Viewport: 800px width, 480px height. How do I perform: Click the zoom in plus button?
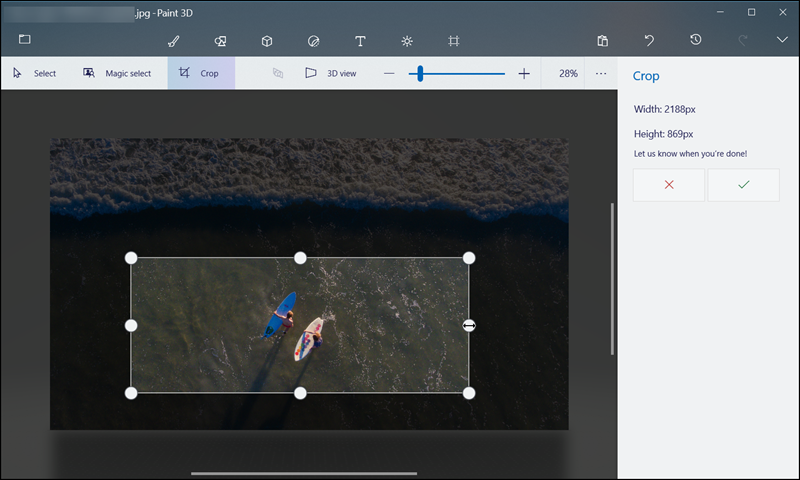tap(524, 74)
